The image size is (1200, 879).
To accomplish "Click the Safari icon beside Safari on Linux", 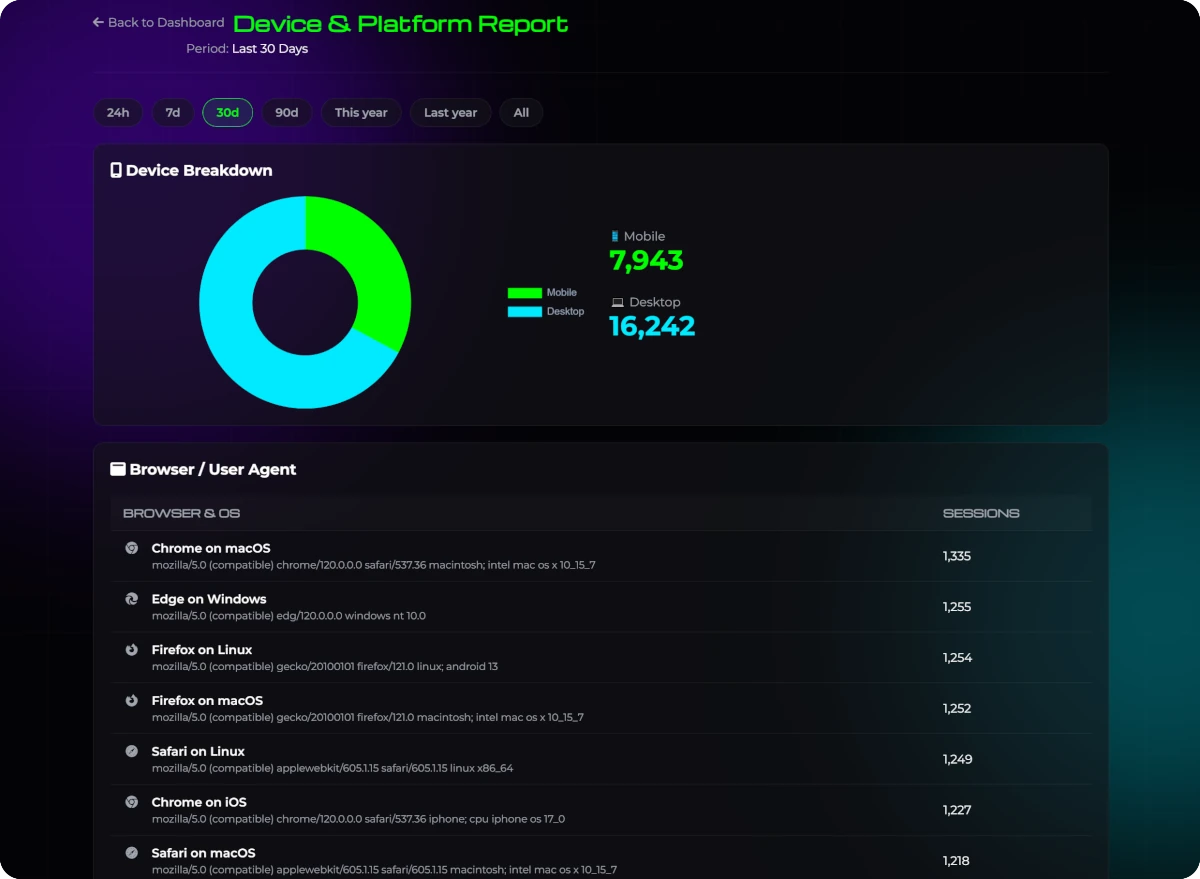I will coord(132,750).
